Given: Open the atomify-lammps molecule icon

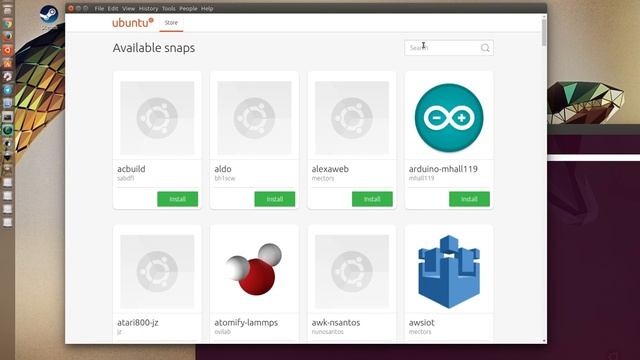Looking at the screenshot, I should coord(254,269).
